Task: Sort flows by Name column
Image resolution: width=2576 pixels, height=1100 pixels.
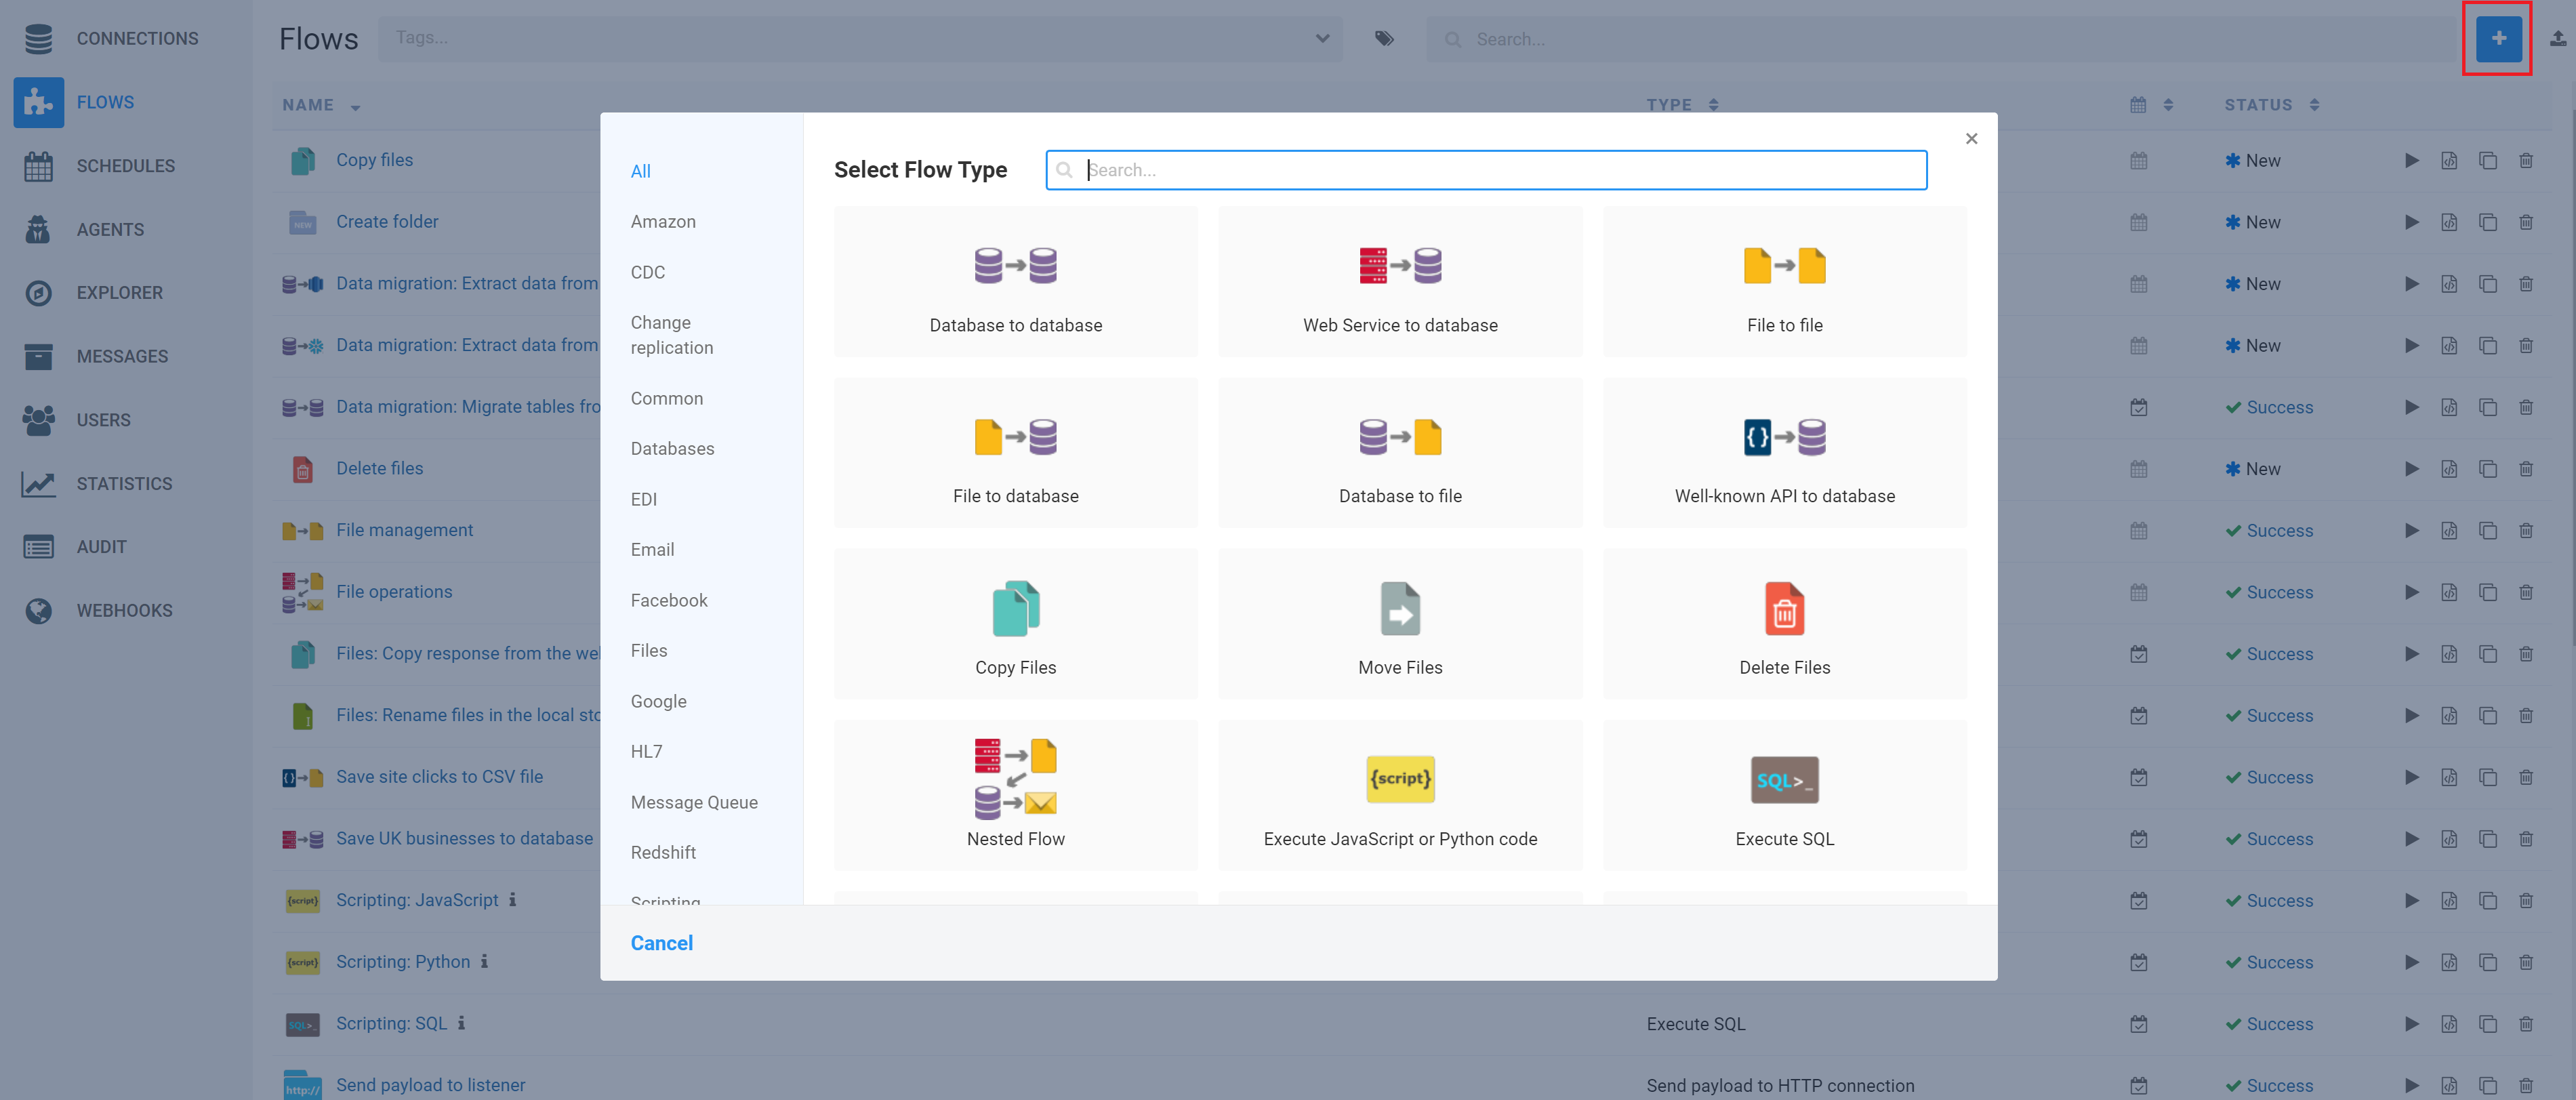Action: [x=320, y=106]
